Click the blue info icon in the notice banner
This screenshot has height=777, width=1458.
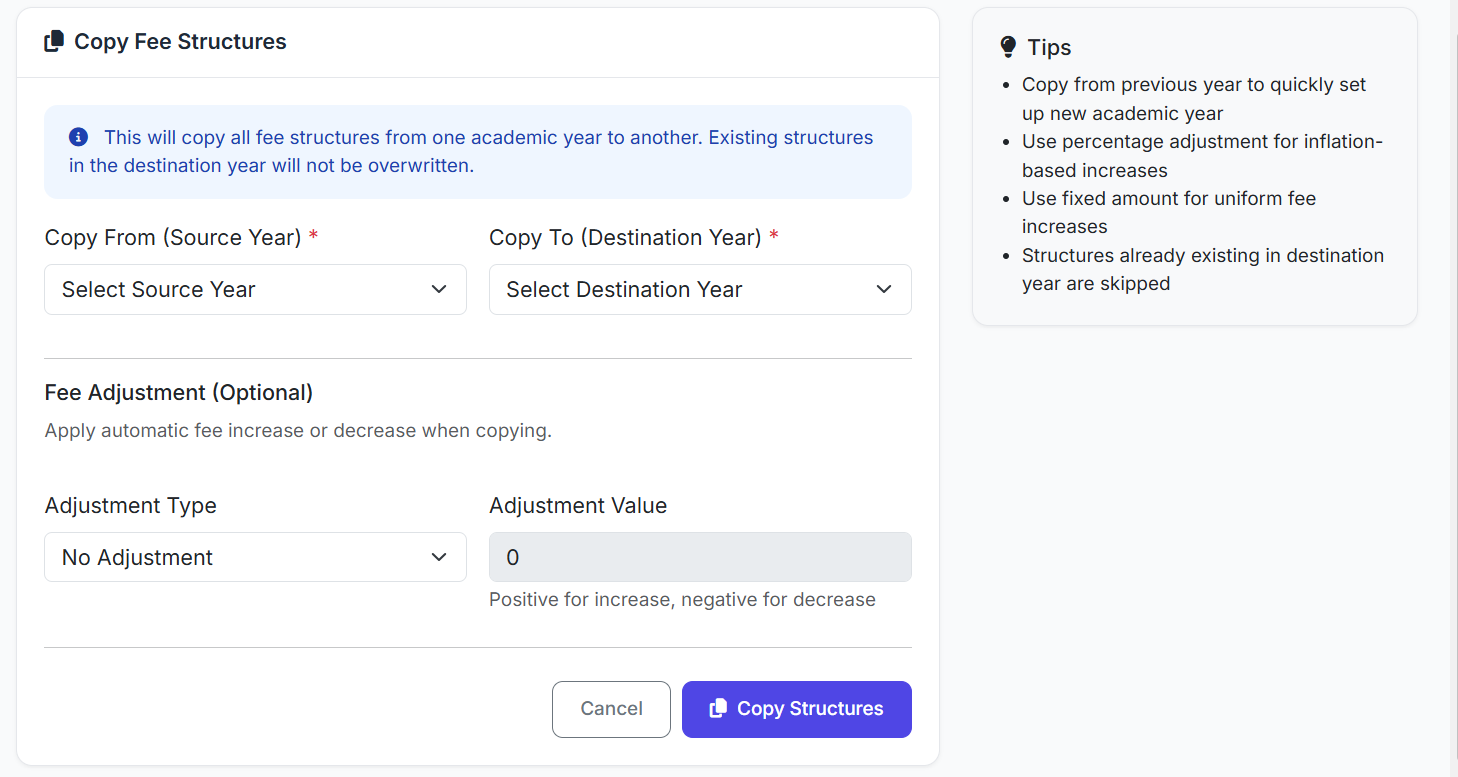coord(78,137)
